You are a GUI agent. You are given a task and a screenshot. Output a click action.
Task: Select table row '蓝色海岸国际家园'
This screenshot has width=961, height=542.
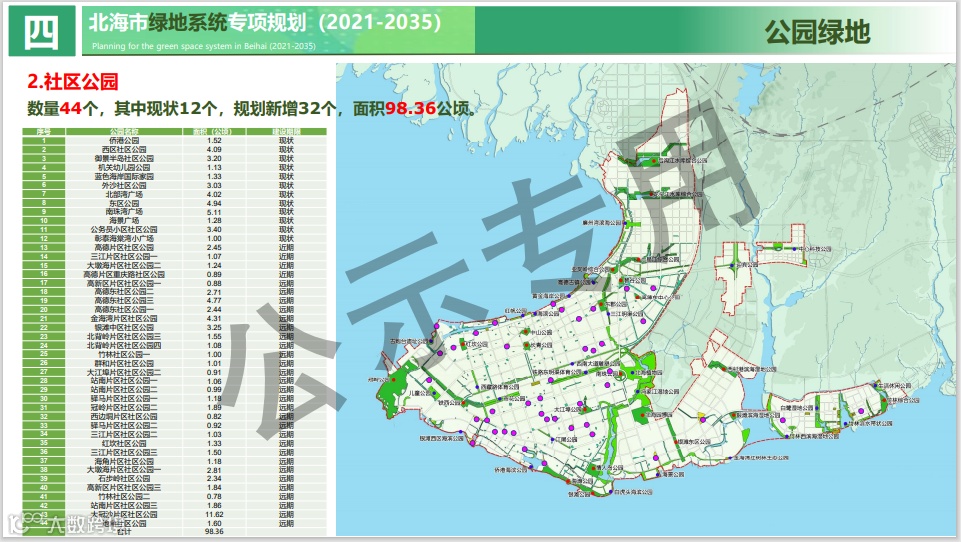click(x=175, y=177)
